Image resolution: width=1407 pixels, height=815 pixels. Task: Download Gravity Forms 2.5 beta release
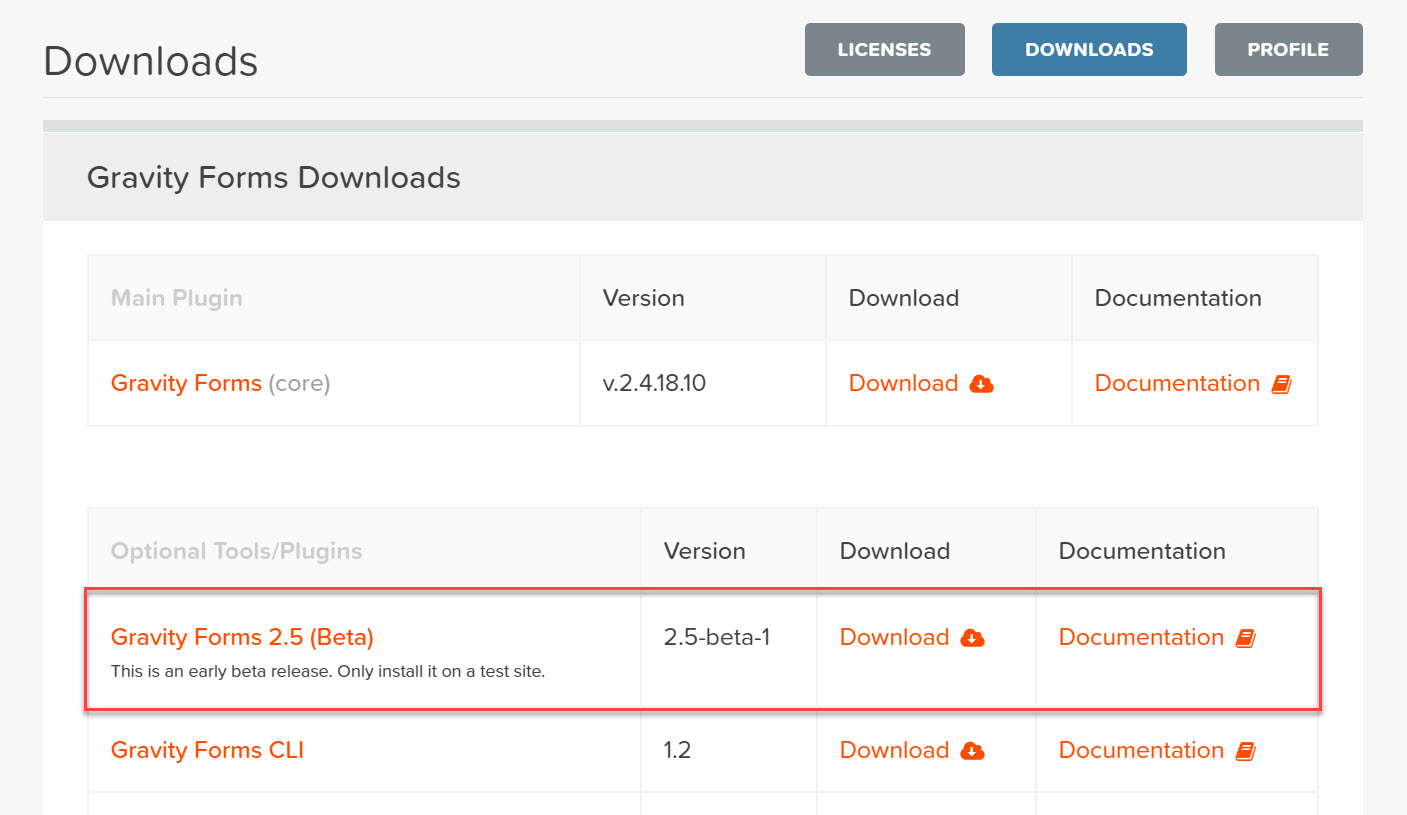coord(894,637)
